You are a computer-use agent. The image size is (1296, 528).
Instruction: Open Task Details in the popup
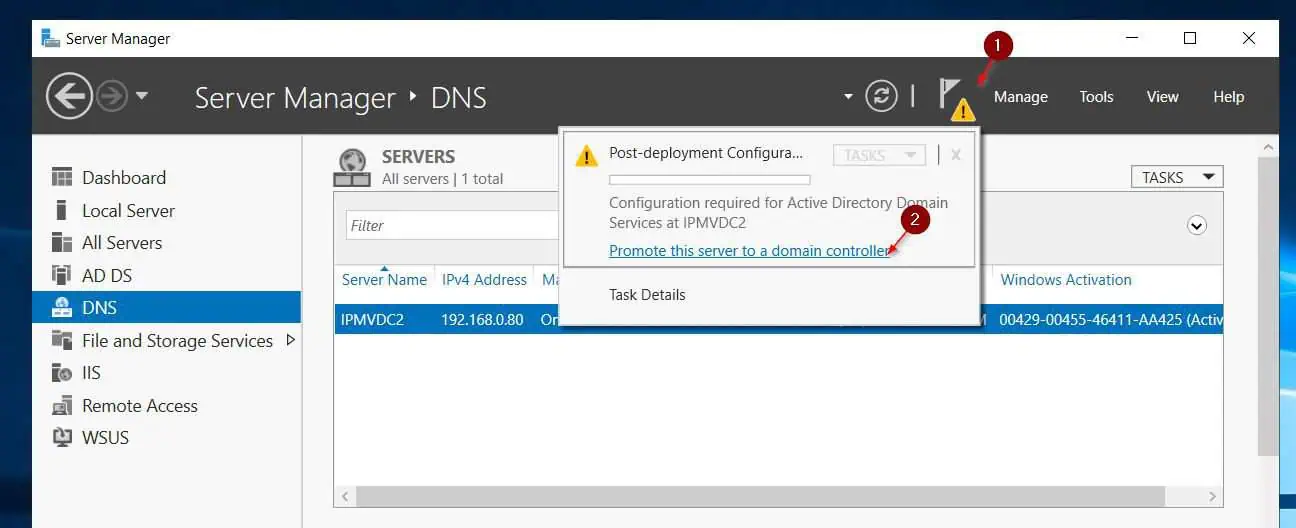pos(647,295)
